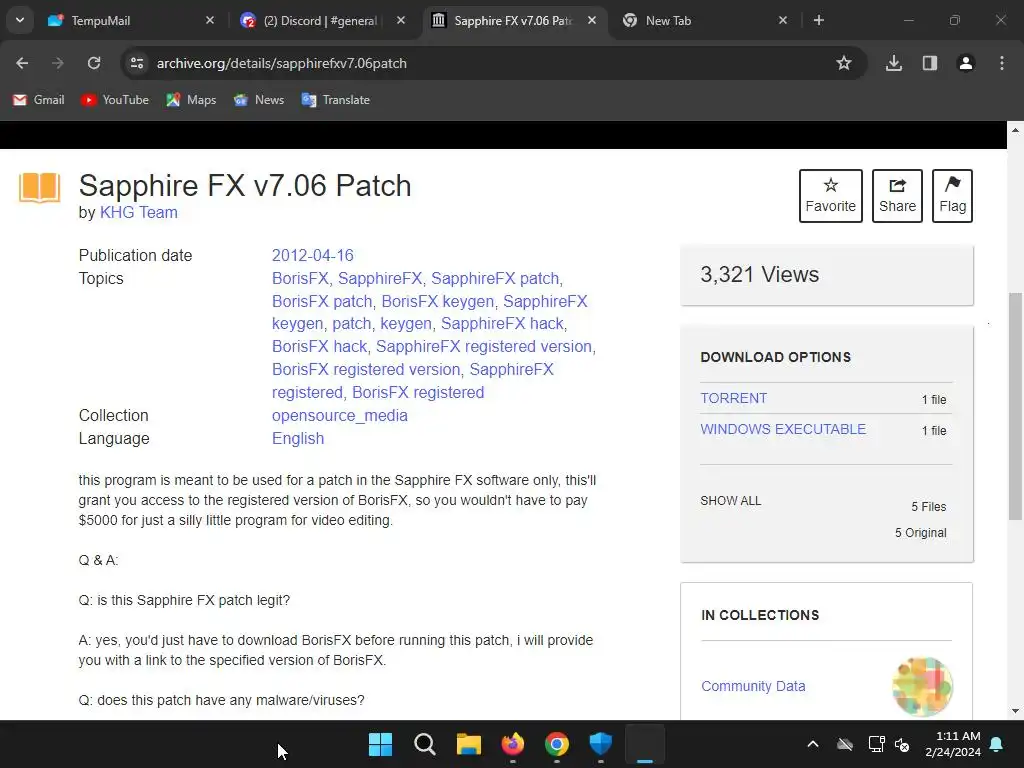Screen dimensions: 1024x768
Task: Flag this item
Action: (952, 196)
